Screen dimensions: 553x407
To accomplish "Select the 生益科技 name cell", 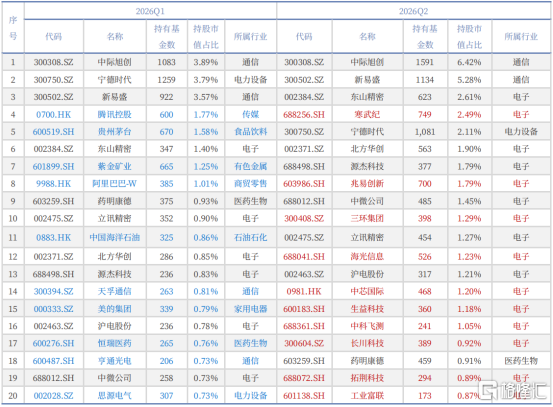I will 367,309.
